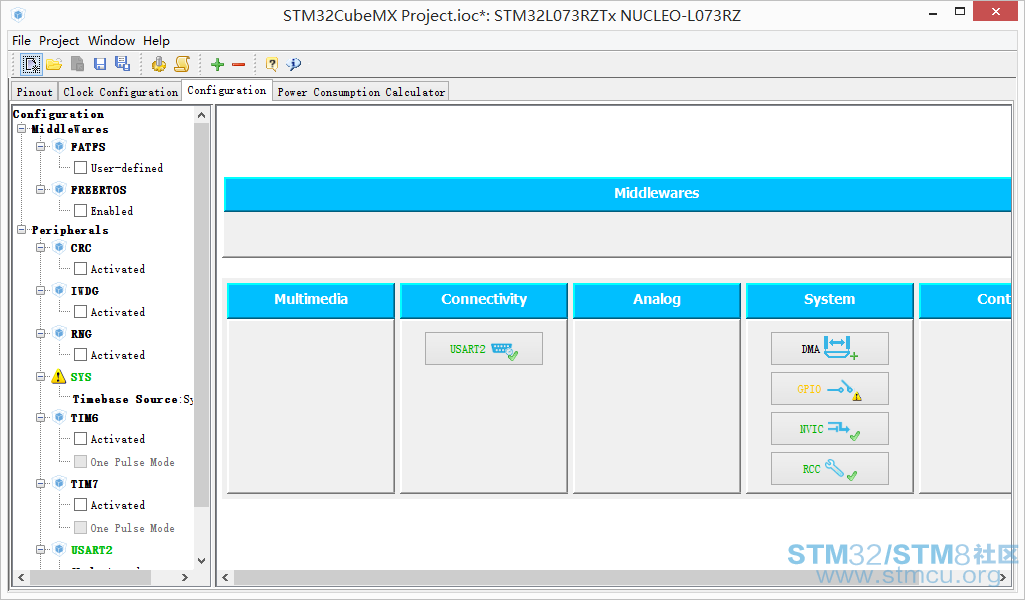The height and width of the screenshot is (600, 1025).
Task: Enable the FATFS User-defined checkbox
Action: click(x=80, y=167)
